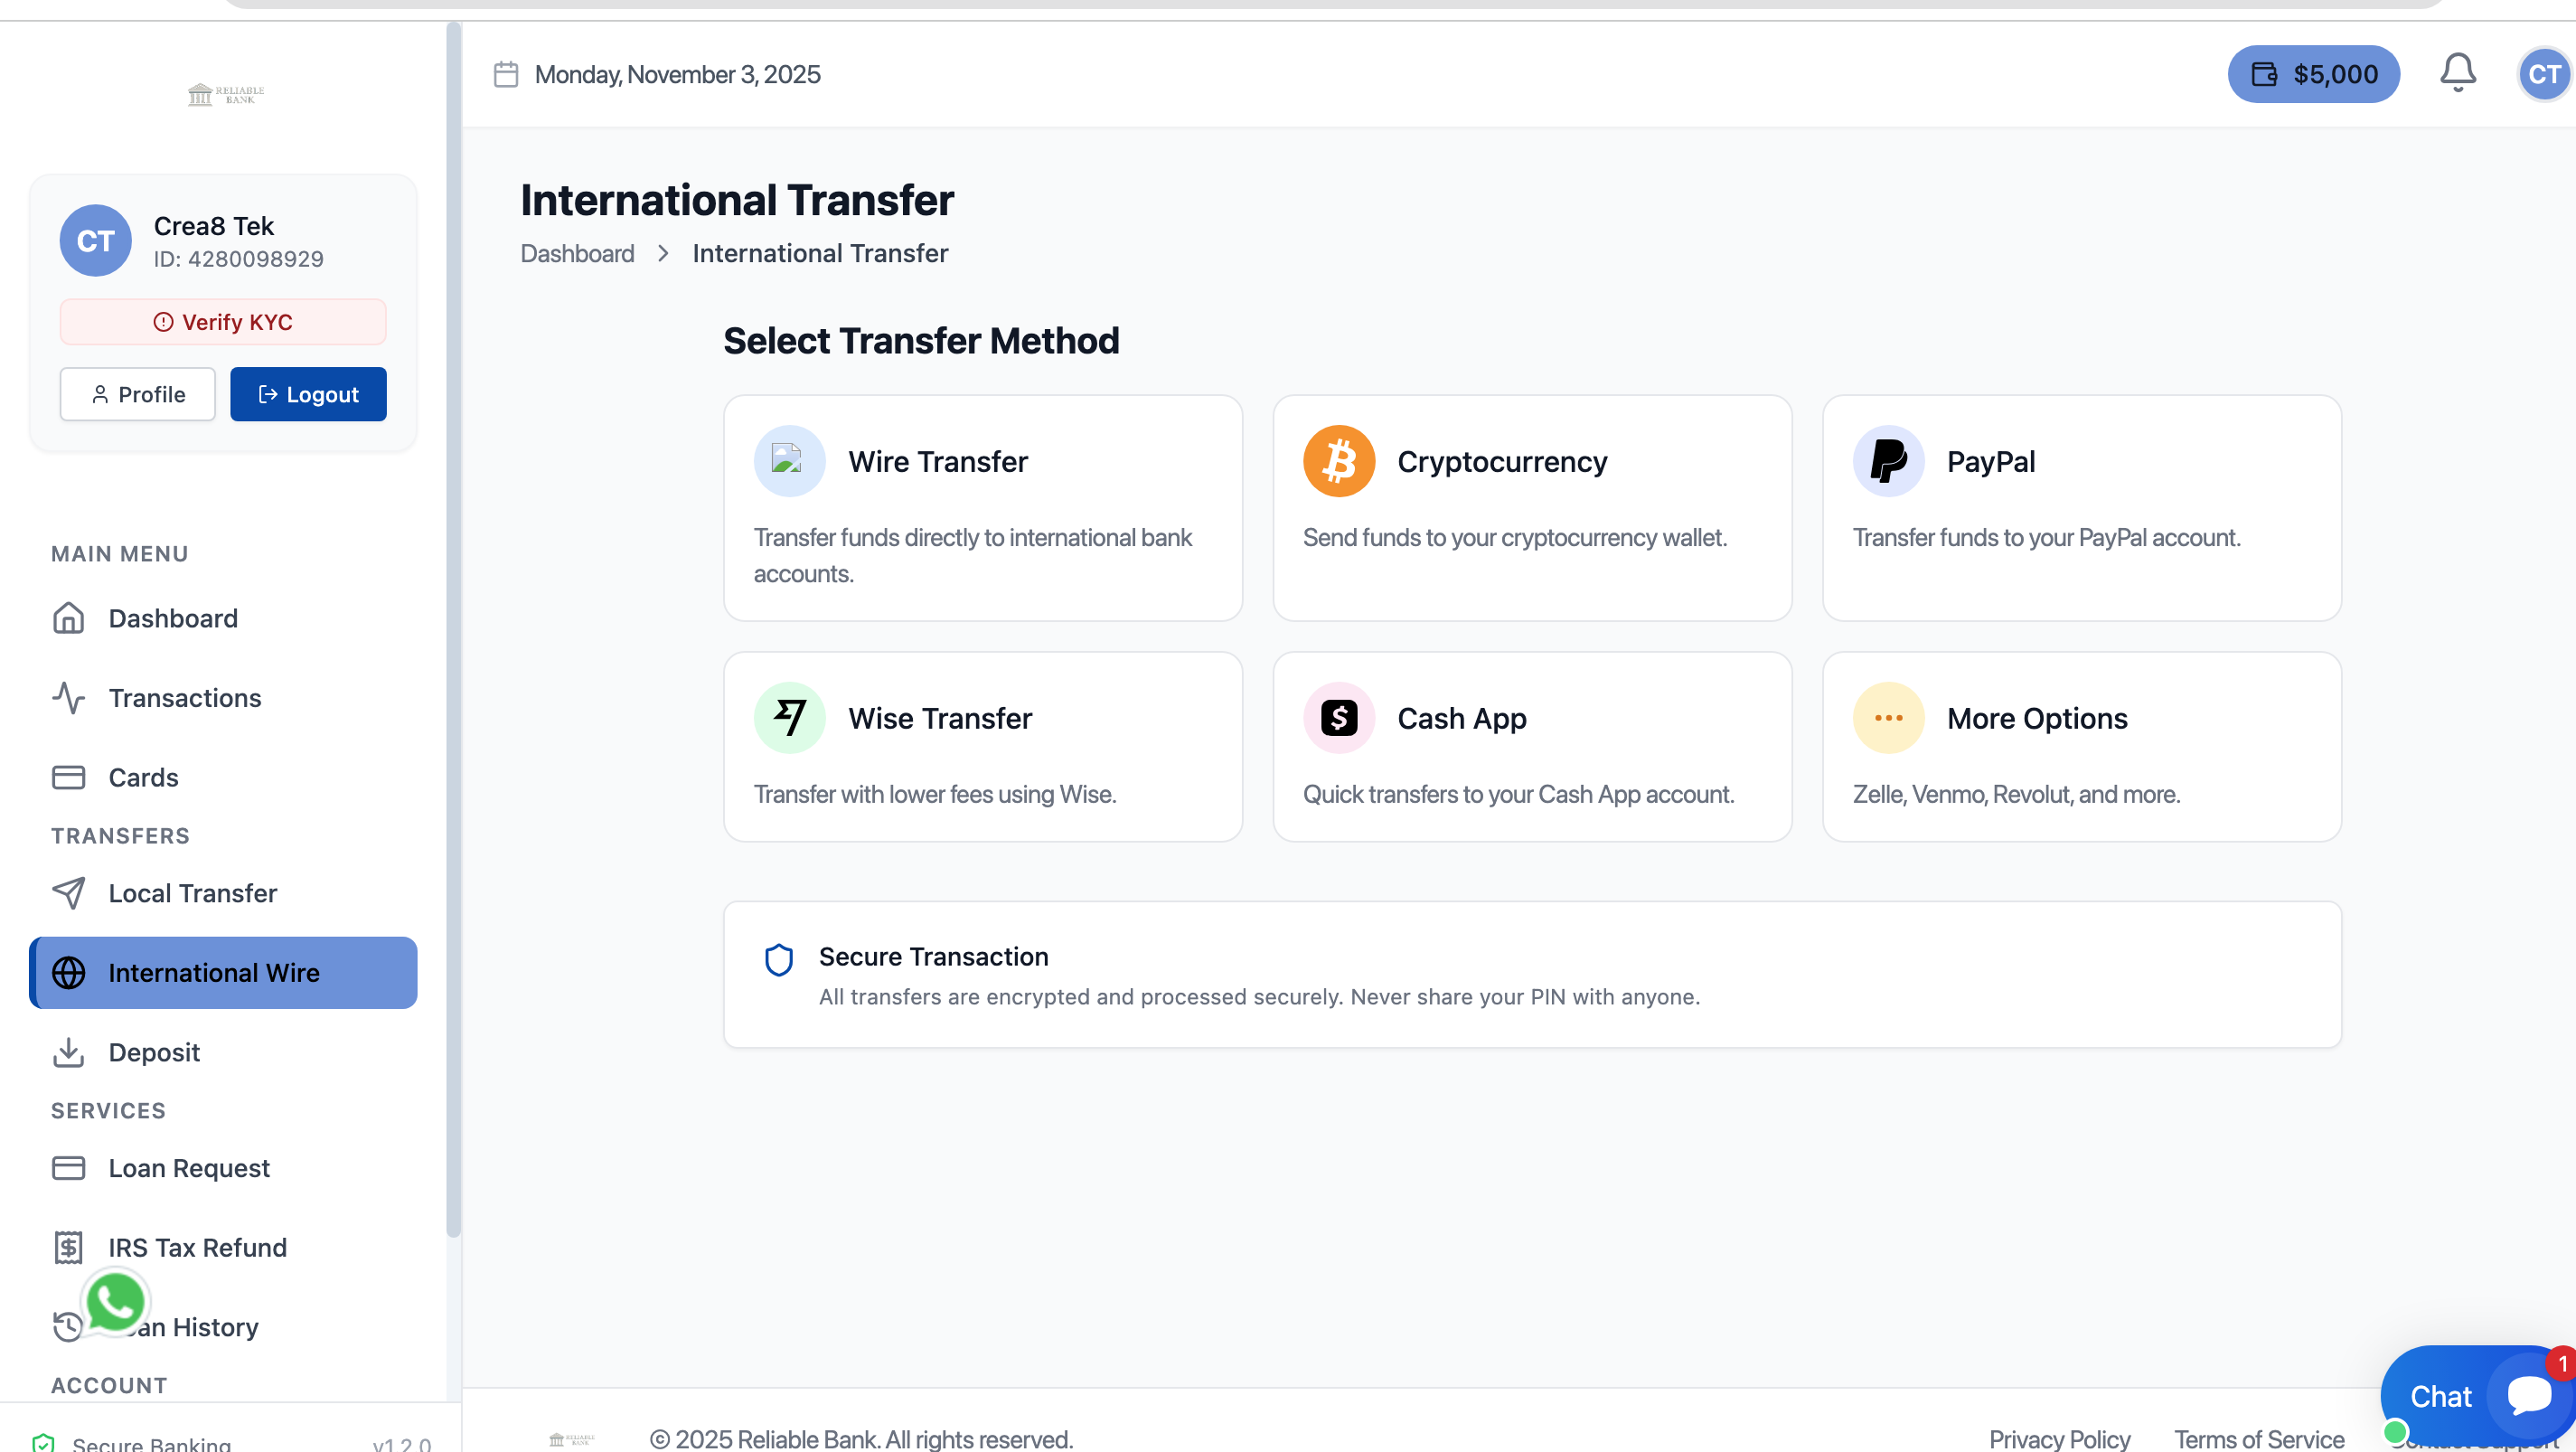Click the Wise Transfer logo icon

(x=789, y=718)
